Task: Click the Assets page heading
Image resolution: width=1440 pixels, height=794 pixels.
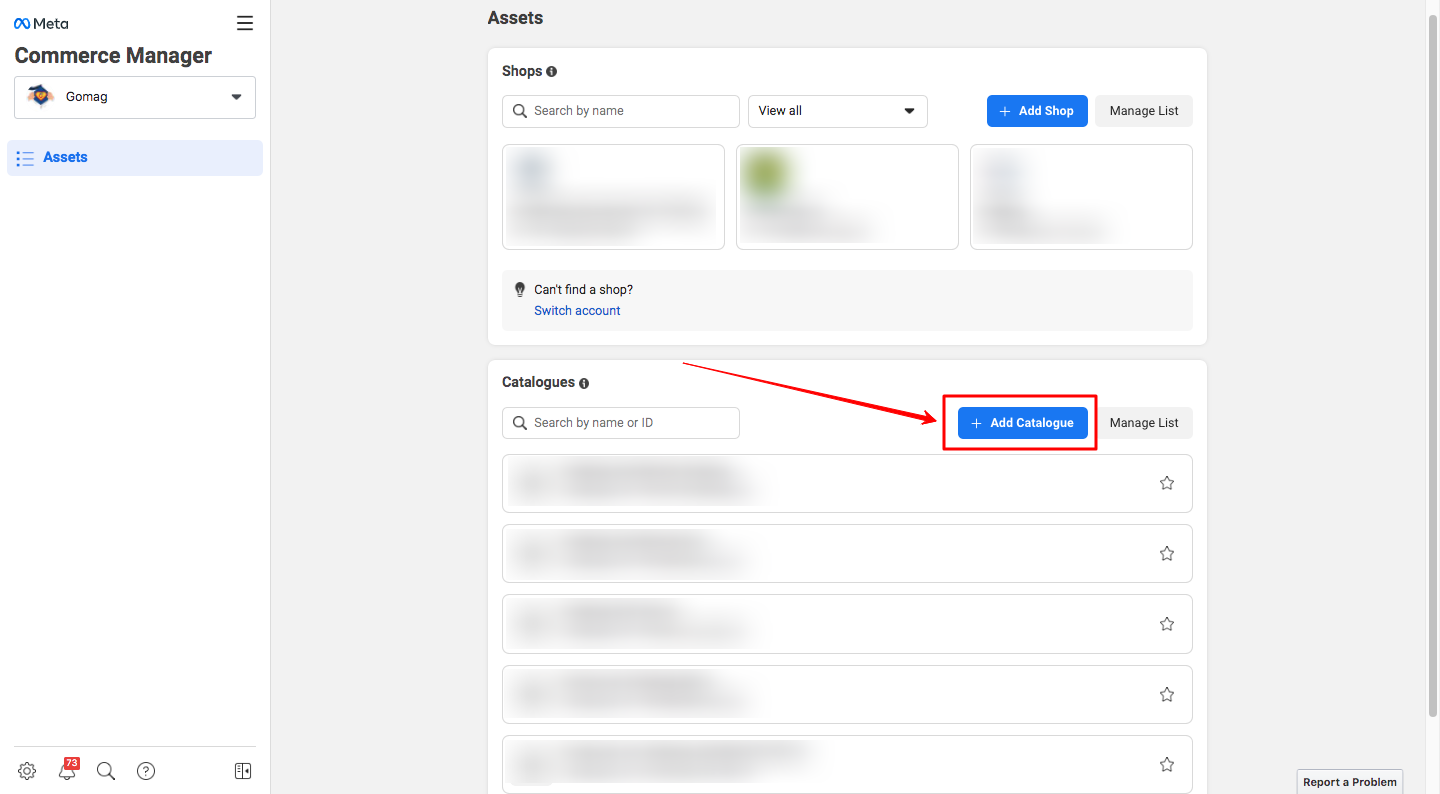Action: (x=515, y=18)
